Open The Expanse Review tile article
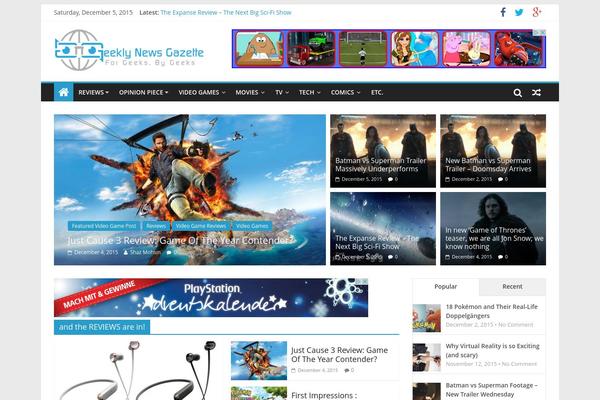The image size is (600, 400). (x=377, y=242)
